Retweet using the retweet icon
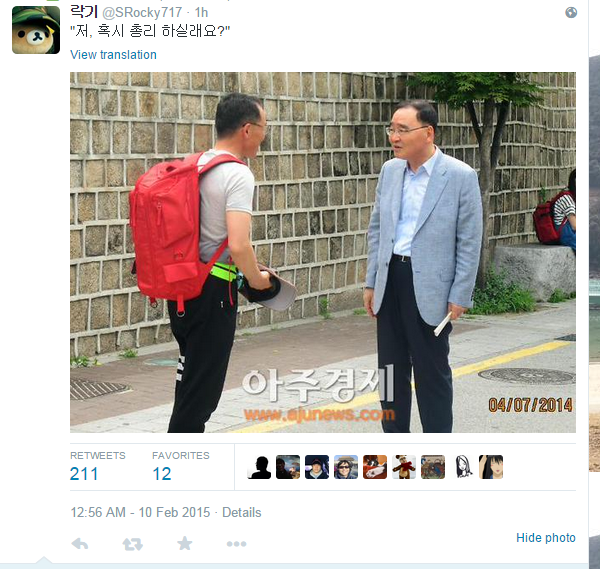 [x=132, y=544]
